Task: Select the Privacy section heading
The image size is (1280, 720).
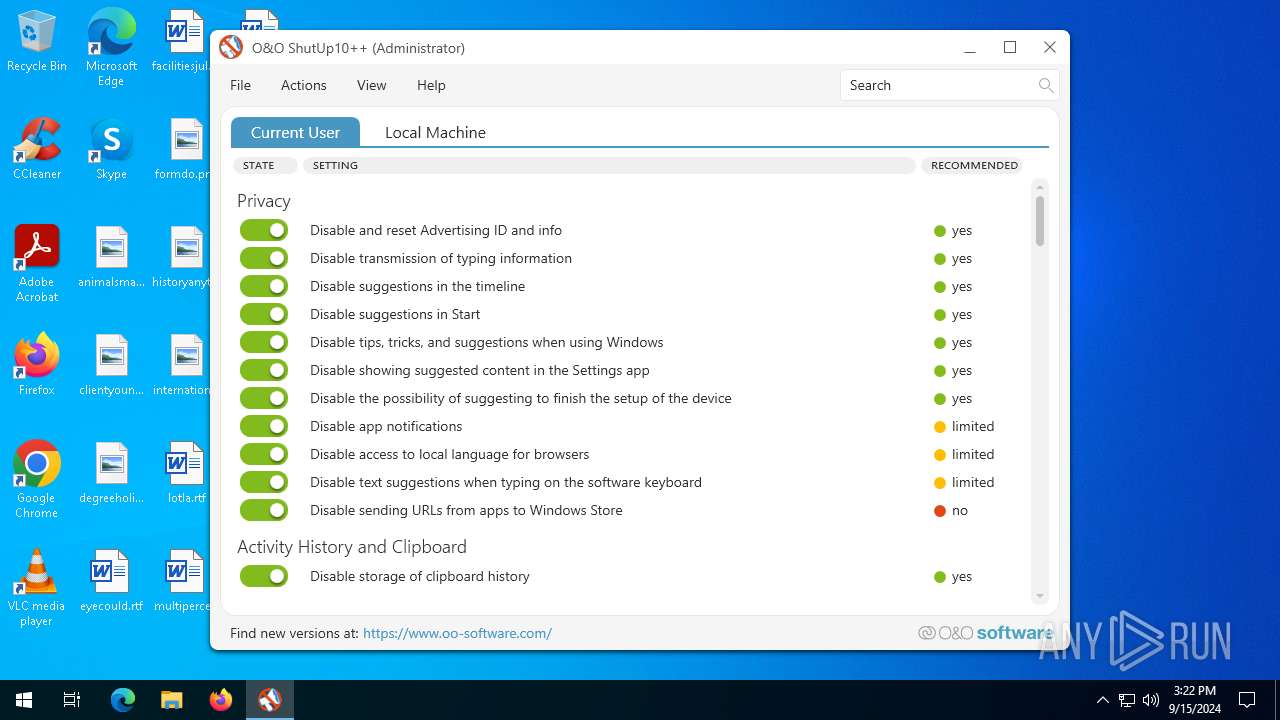Action: point(264,201)
